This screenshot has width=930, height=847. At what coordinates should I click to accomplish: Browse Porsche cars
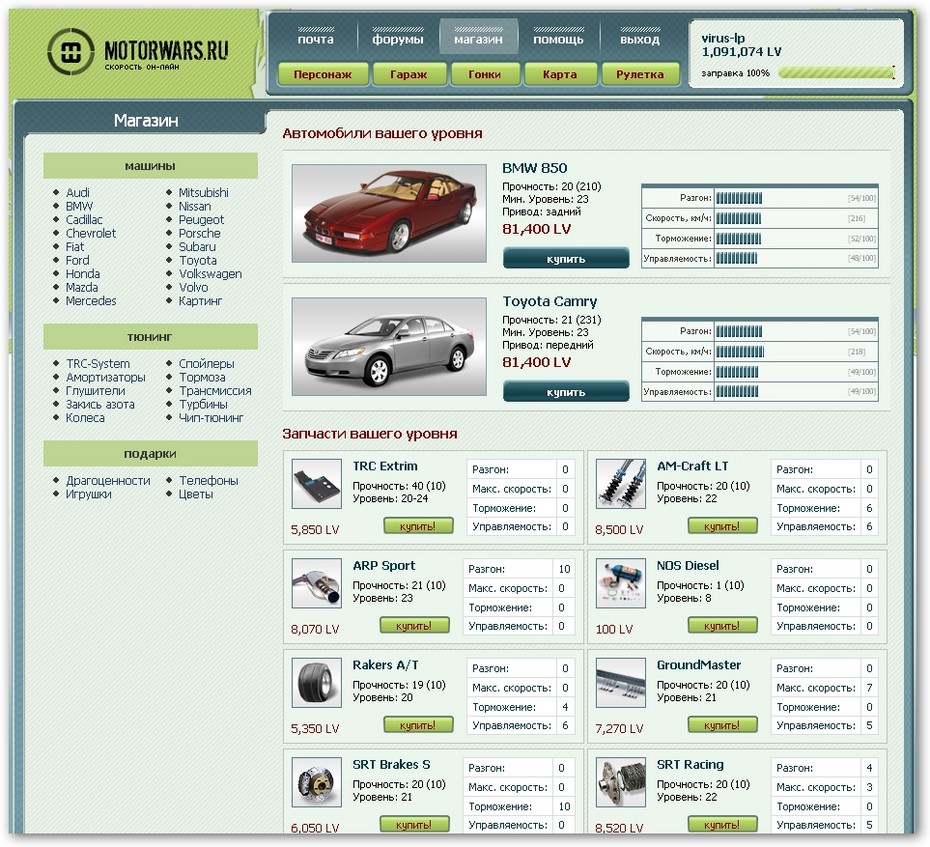[x=200, y=234]
